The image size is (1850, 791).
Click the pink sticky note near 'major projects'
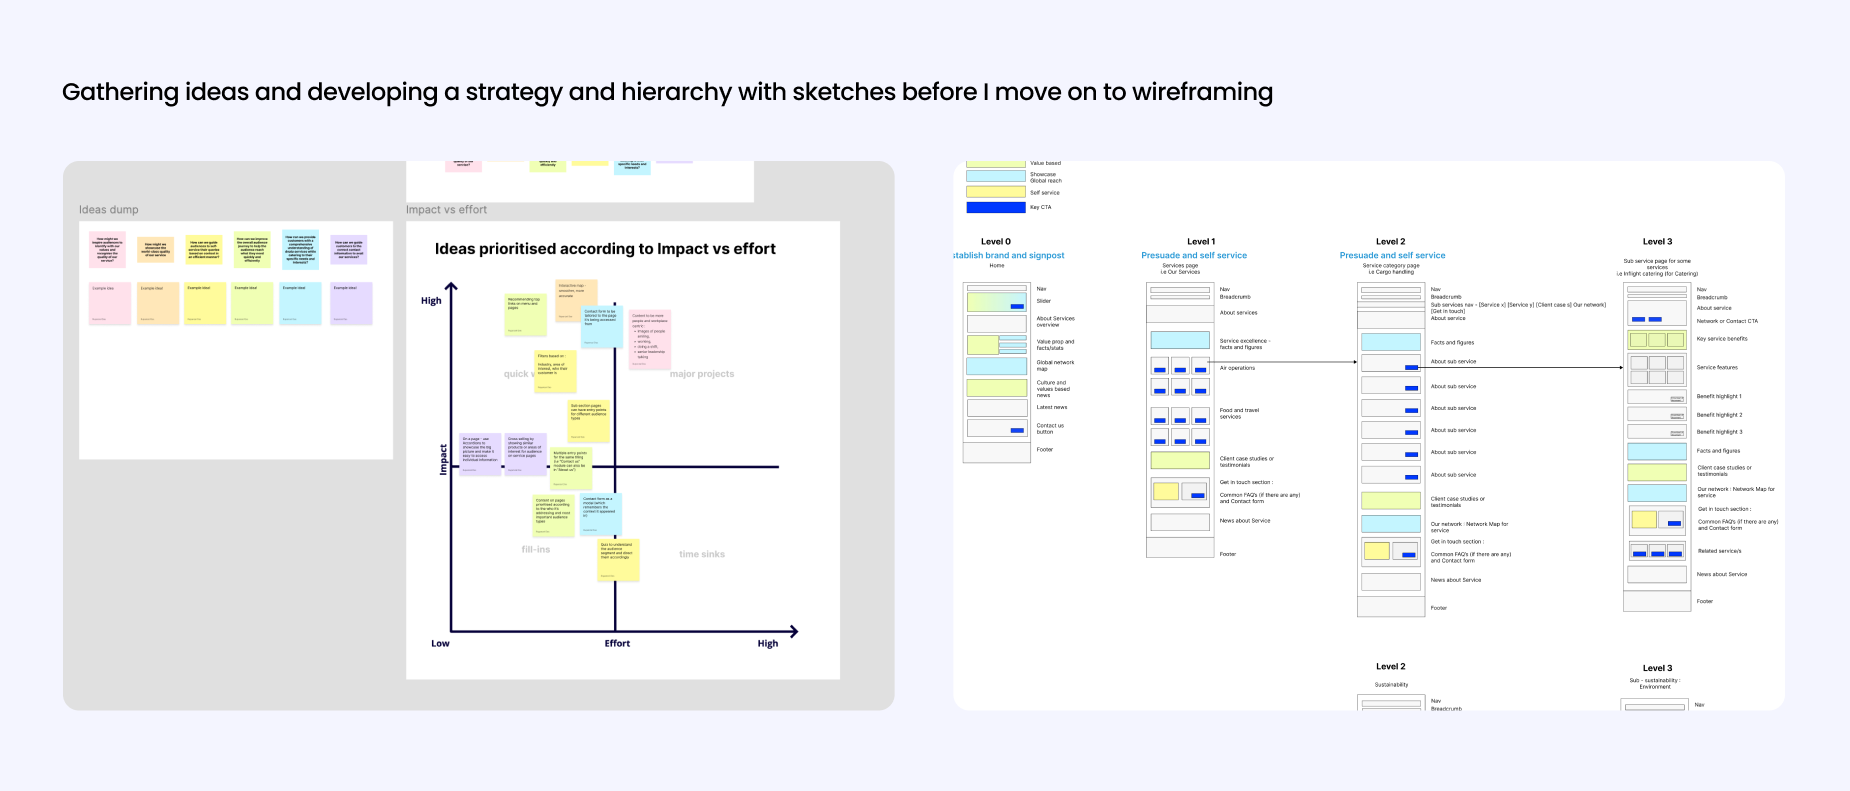649,339
